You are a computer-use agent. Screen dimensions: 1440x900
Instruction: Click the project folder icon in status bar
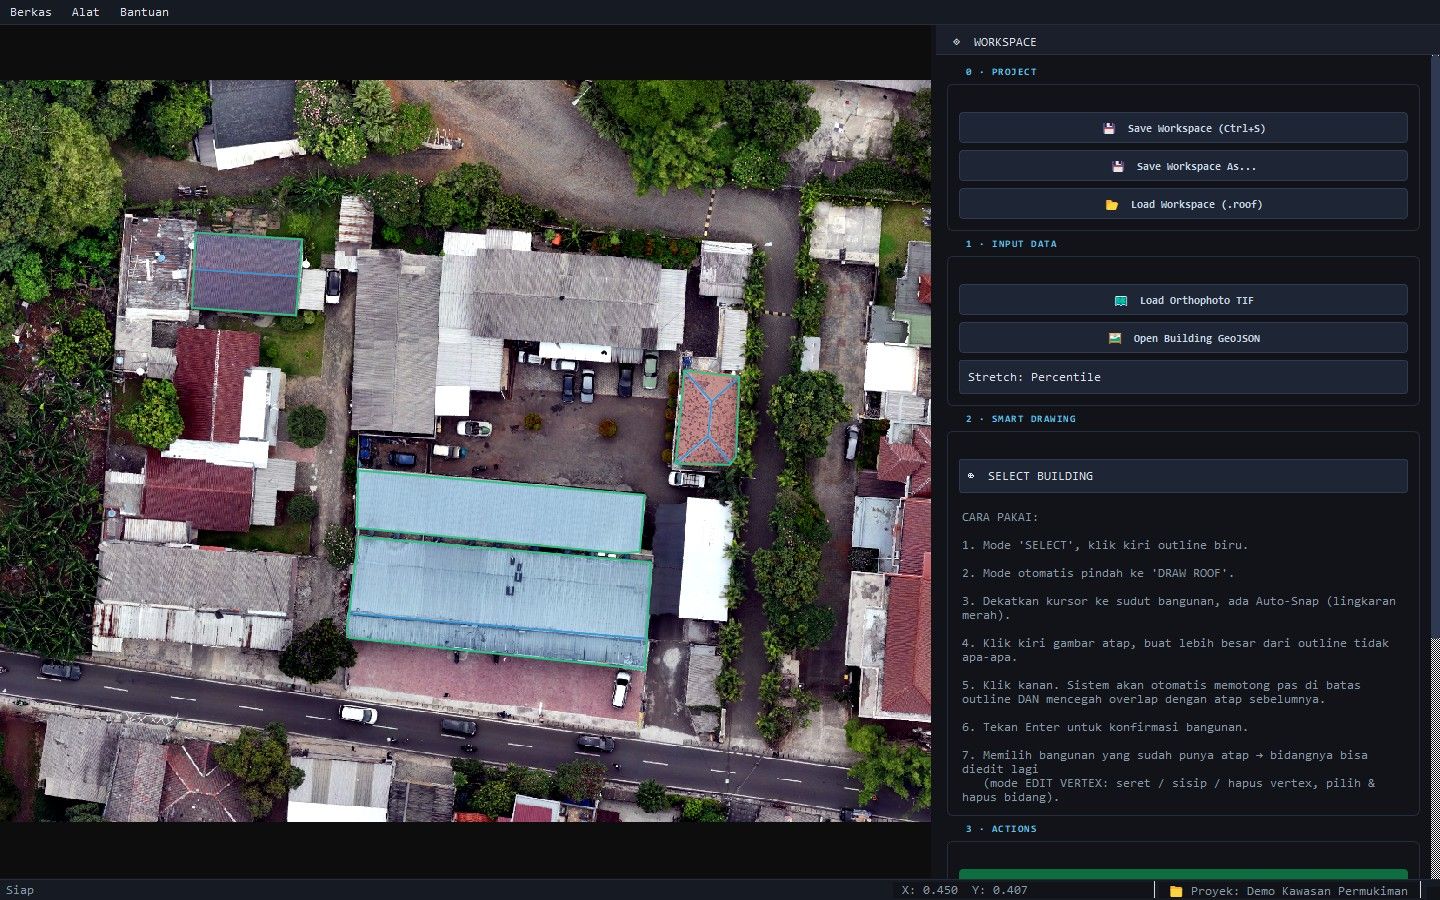coord(1176,891)
